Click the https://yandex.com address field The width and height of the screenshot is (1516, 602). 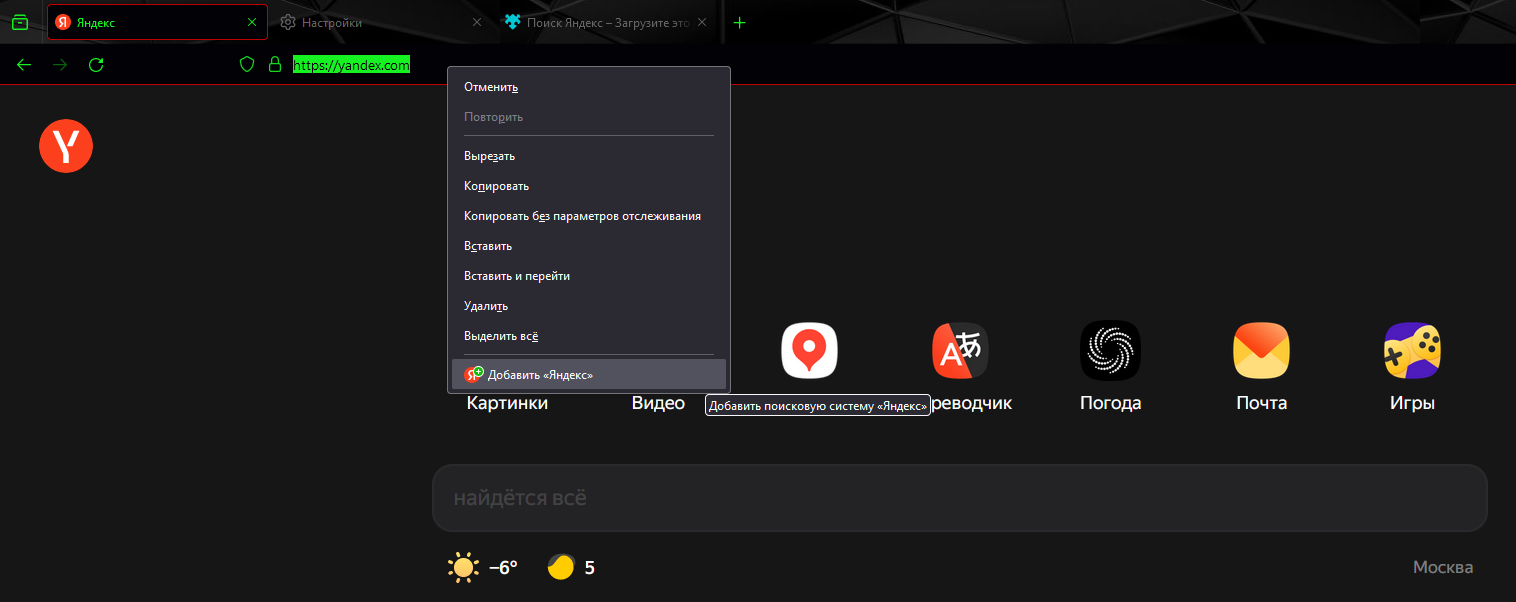pos(351,65)
